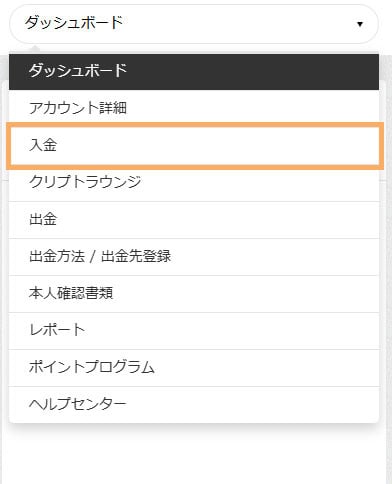This screenshot has height=484, width=392.
Task: Go to 本人確認書類 in the menu
Action: (194, 294)
